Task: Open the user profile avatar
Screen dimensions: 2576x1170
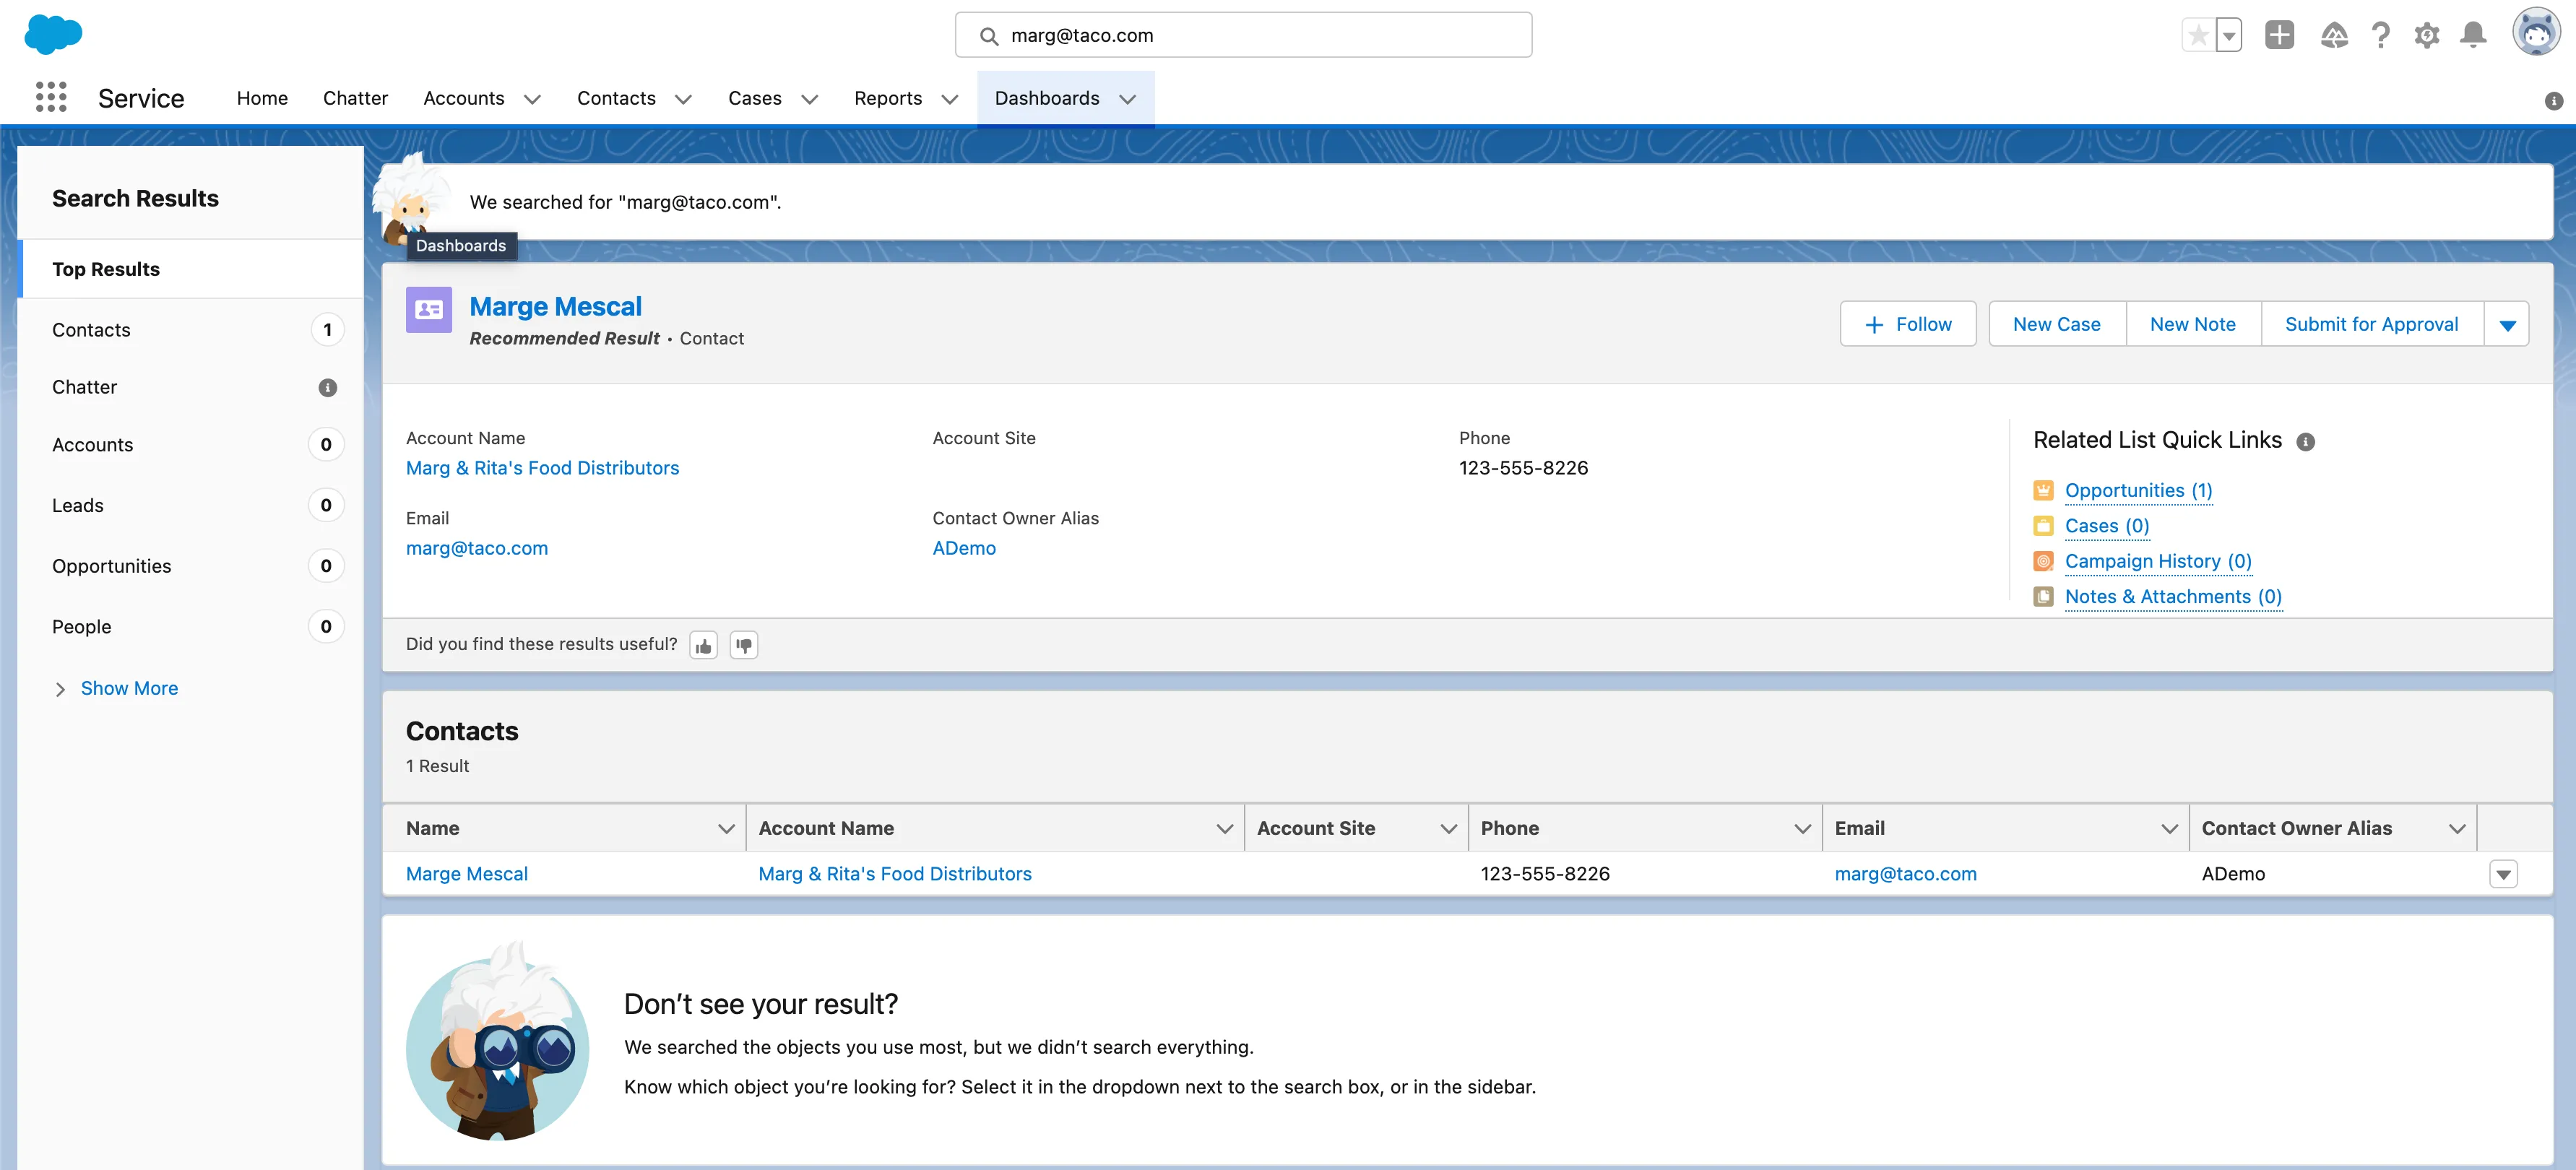Action: click(x=2537, y=33)
